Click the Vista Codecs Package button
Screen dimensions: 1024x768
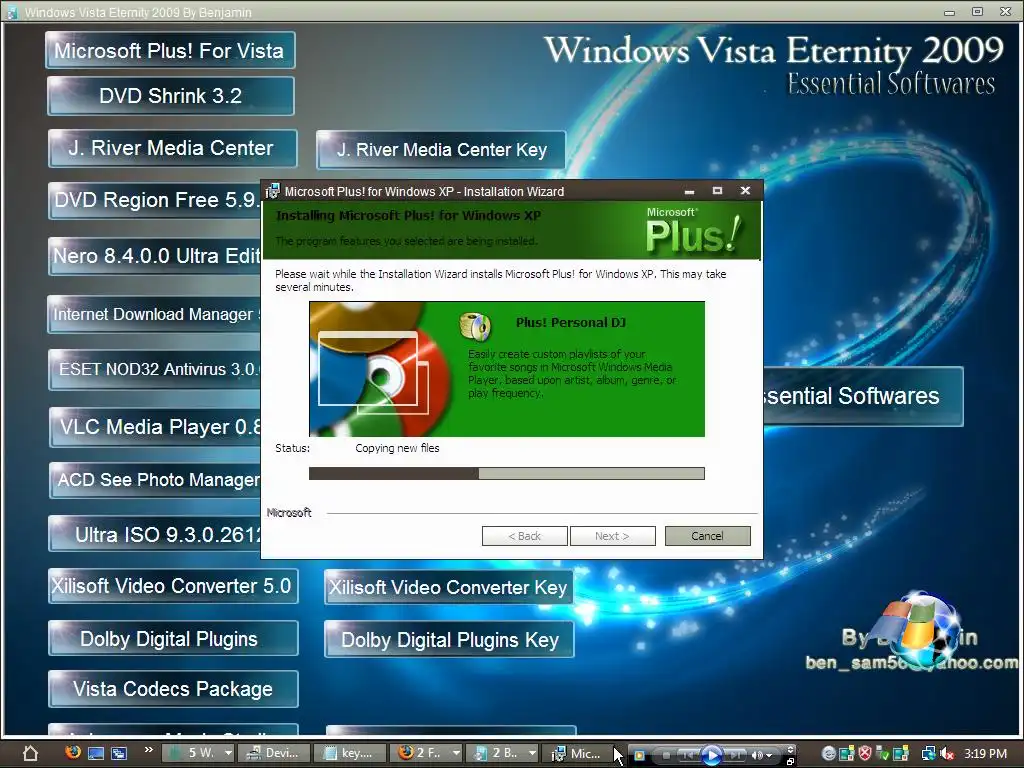point(173,689)
